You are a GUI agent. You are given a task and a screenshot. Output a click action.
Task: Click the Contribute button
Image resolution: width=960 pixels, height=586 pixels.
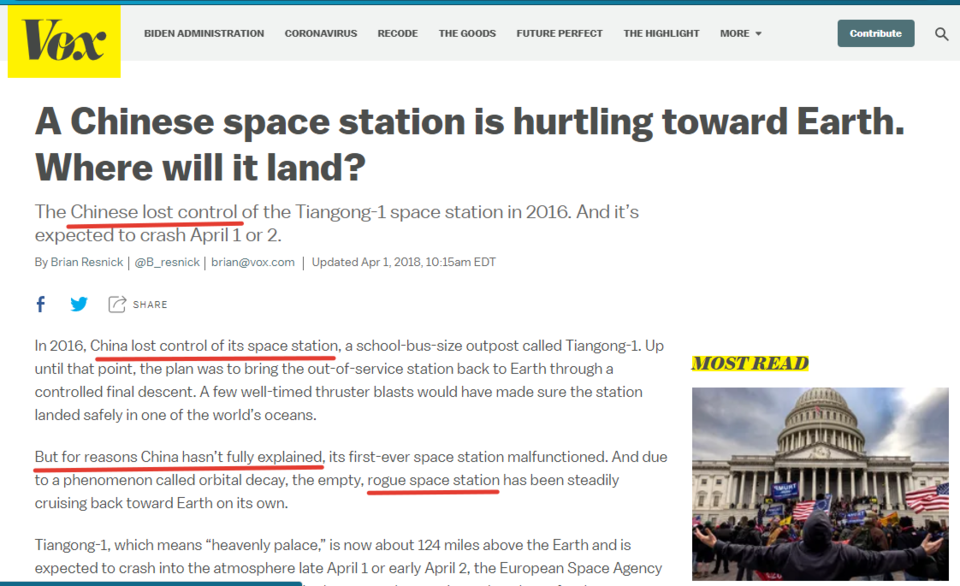click(875, 33)
